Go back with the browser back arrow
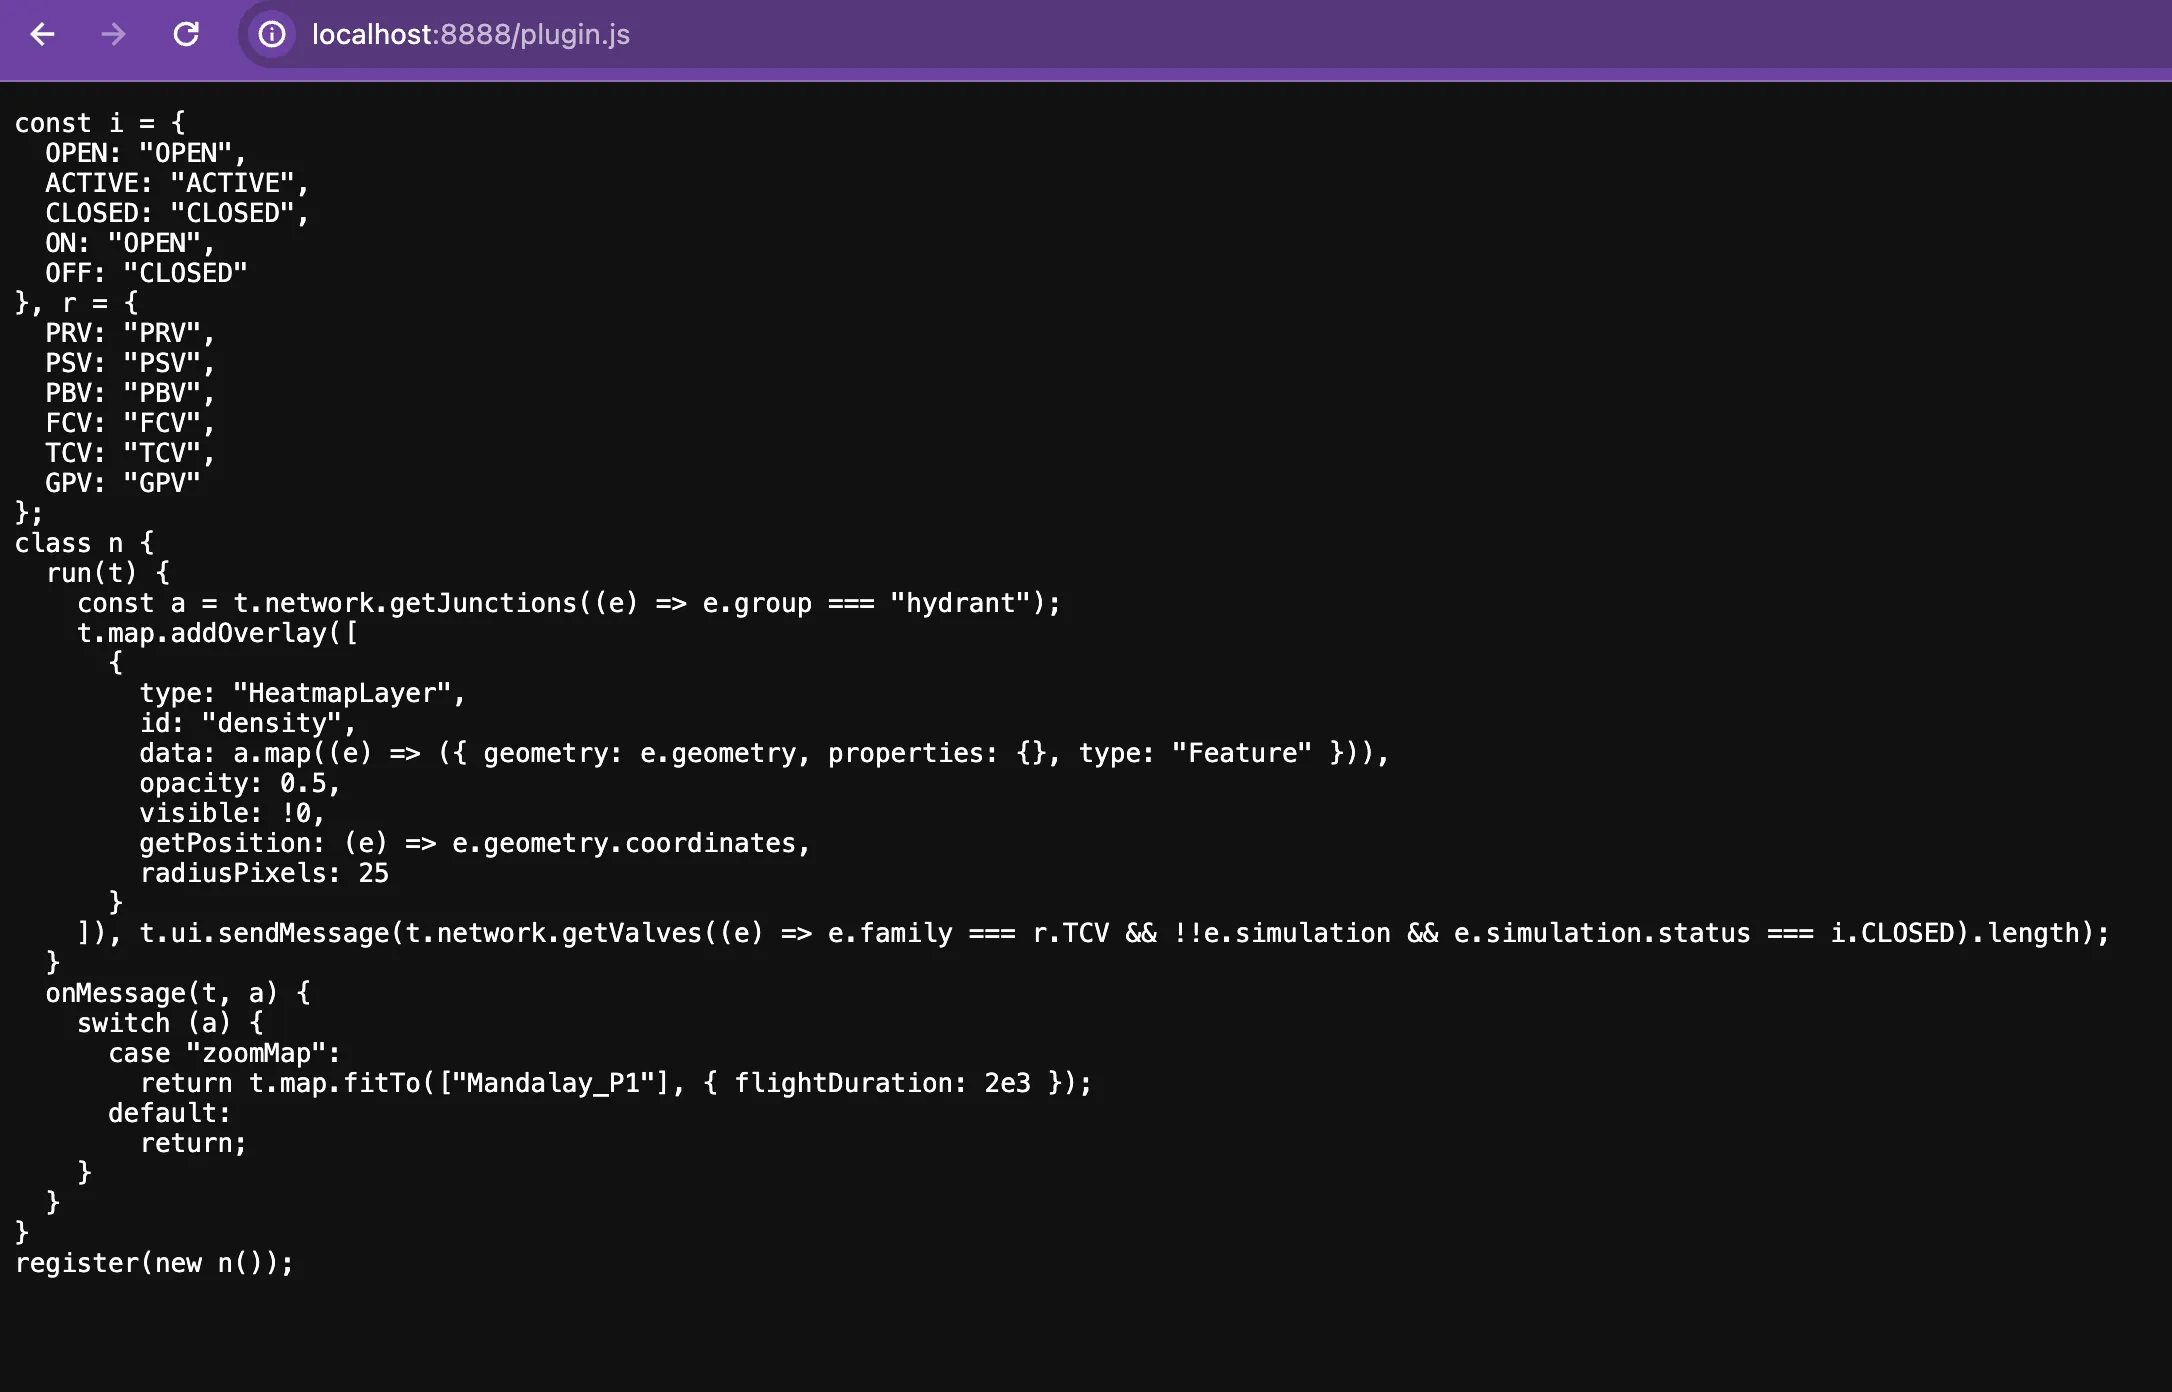The width and height of the screenshot is (2172, 1392). pyautogui.click(x=42, y=34)
